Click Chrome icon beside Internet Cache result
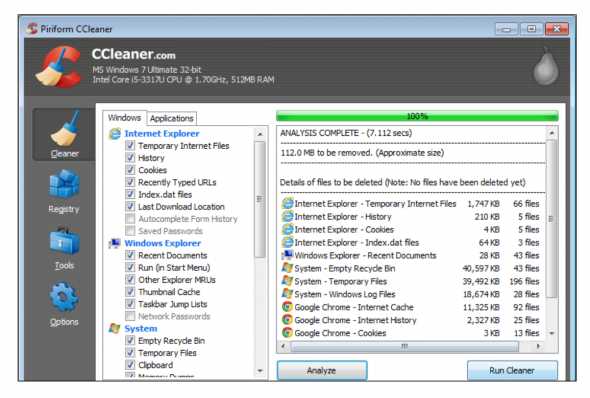 [x=287, y=307]
